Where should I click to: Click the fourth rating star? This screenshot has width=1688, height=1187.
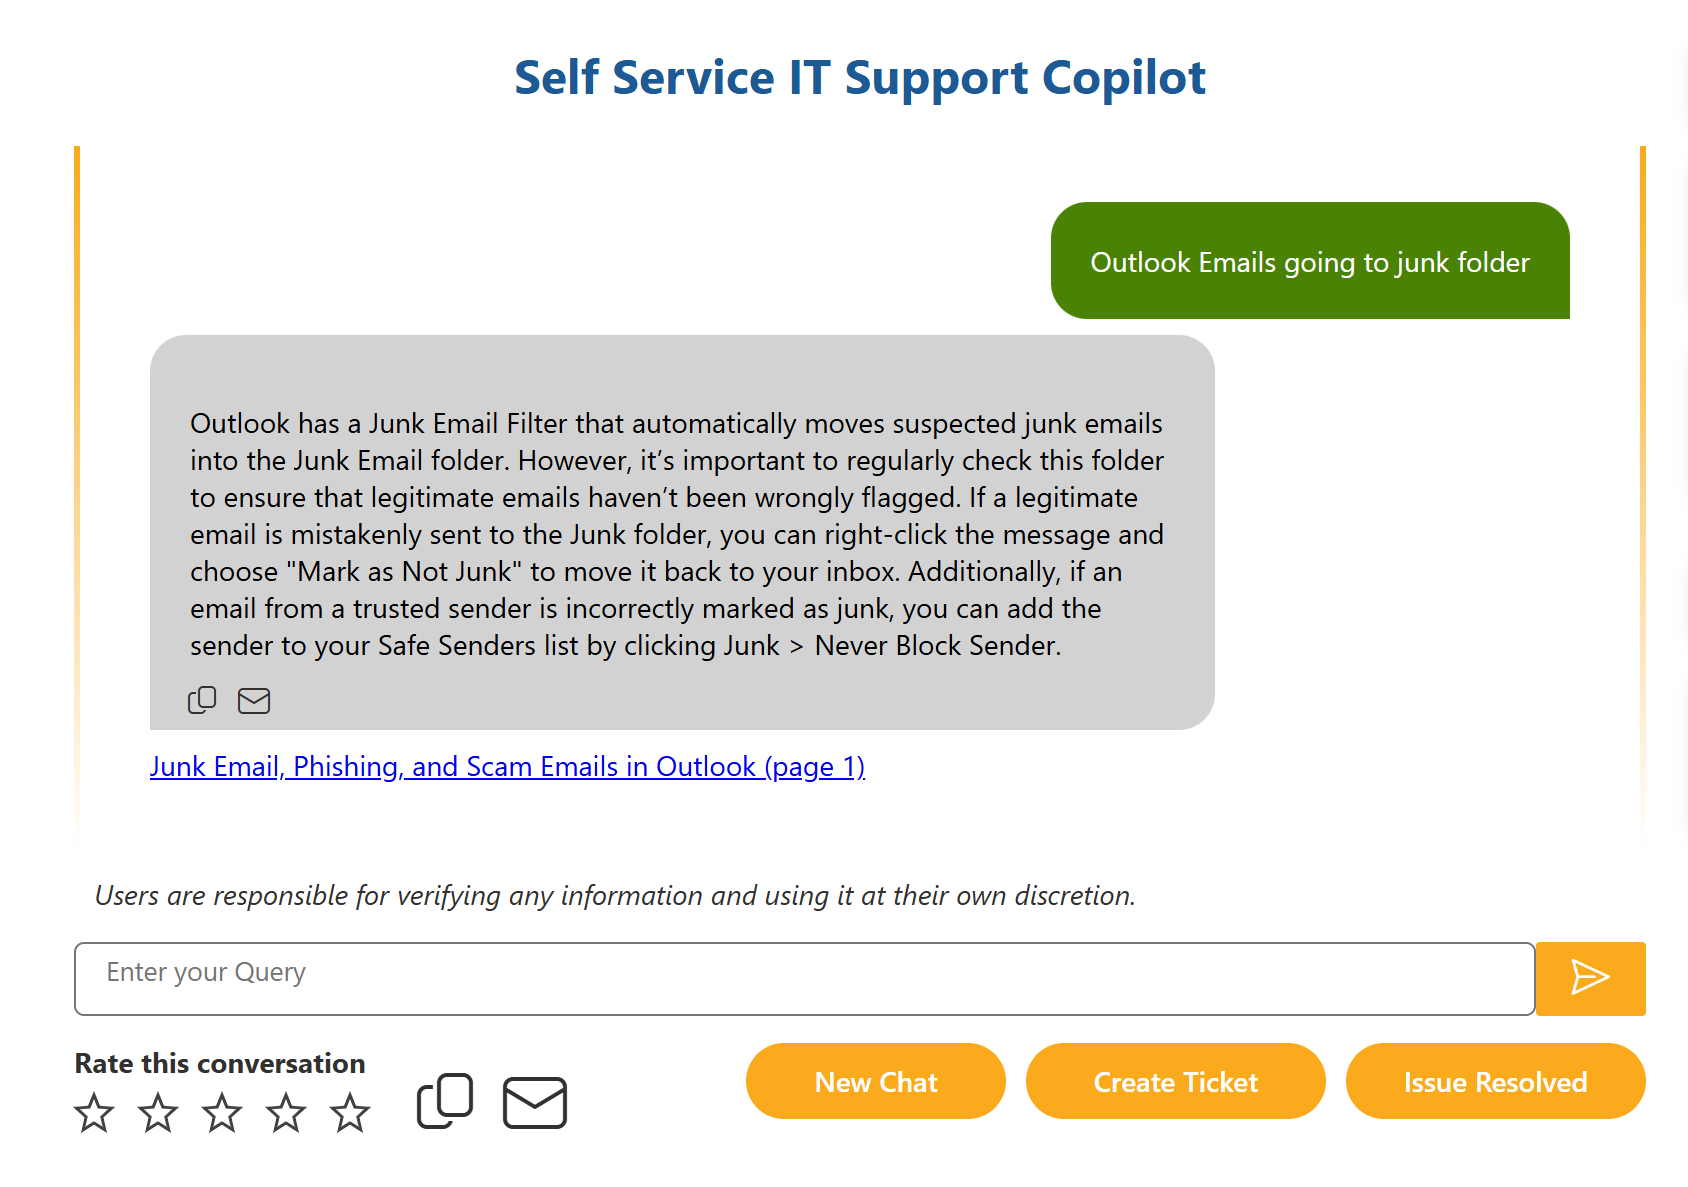286,1110
